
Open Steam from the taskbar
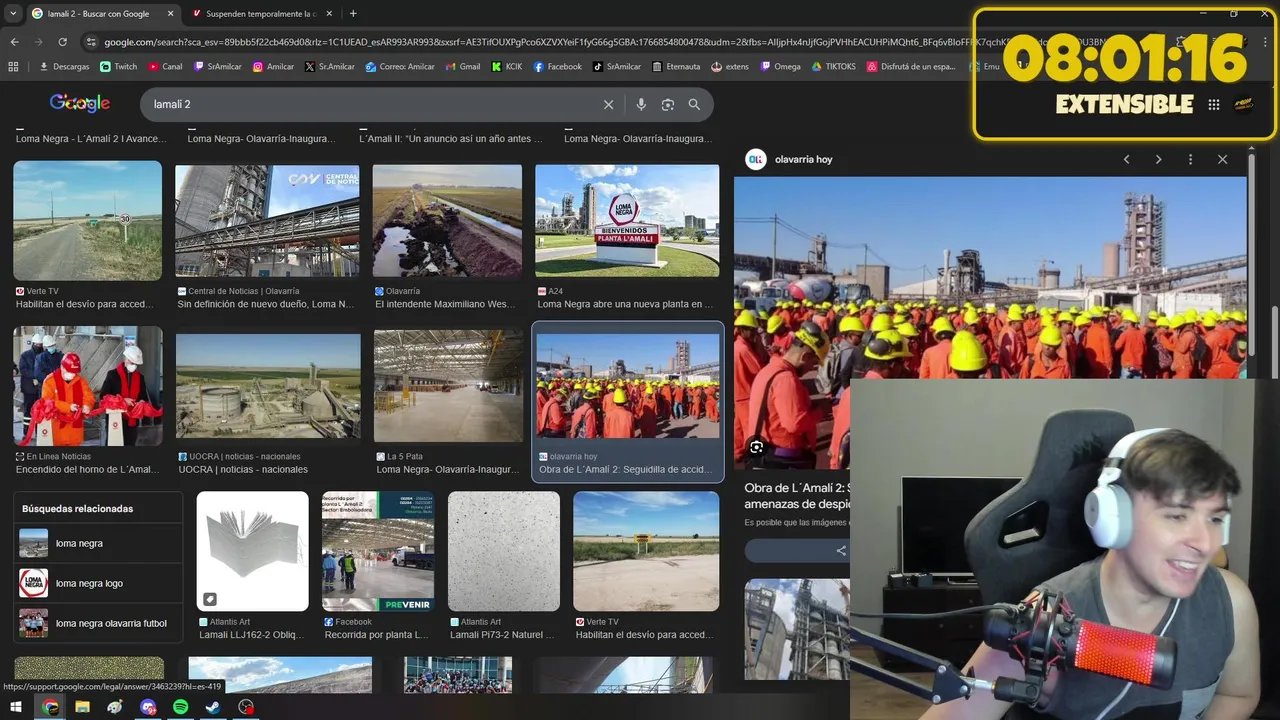[x=213, y=707]
